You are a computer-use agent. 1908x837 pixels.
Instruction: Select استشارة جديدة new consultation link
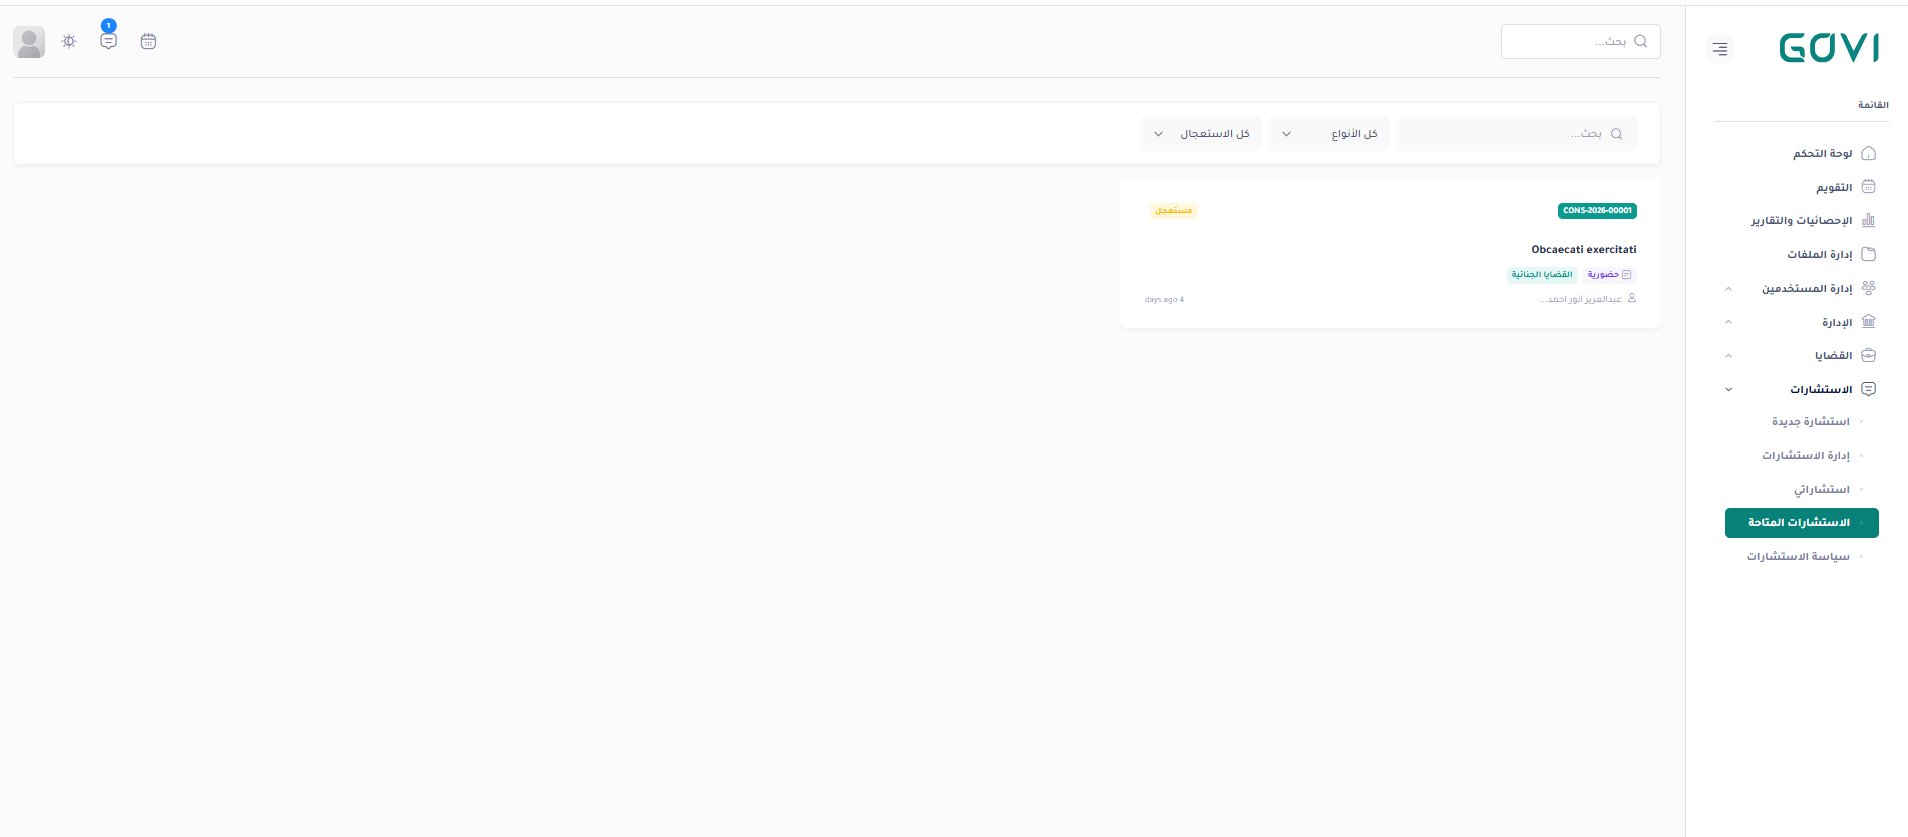pos(1810,422)
